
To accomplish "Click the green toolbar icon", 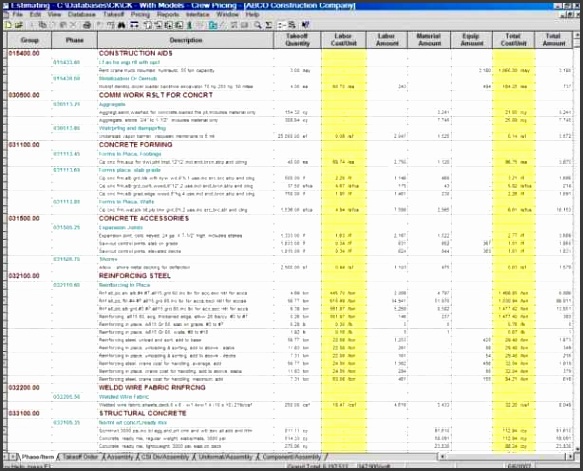I will (190, 25).
